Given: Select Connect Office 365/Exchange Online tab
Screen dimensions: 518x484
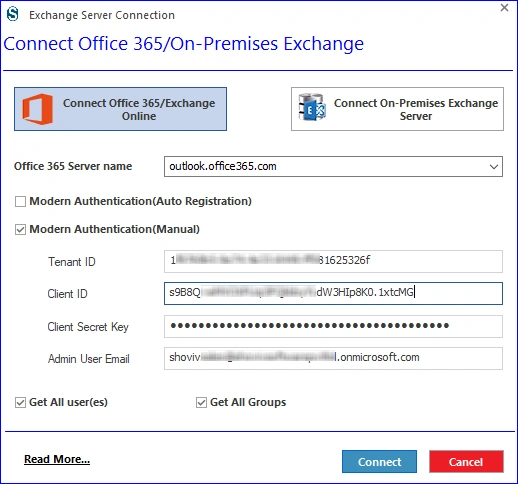Looking at the screenshot, I should pos(120,109).
